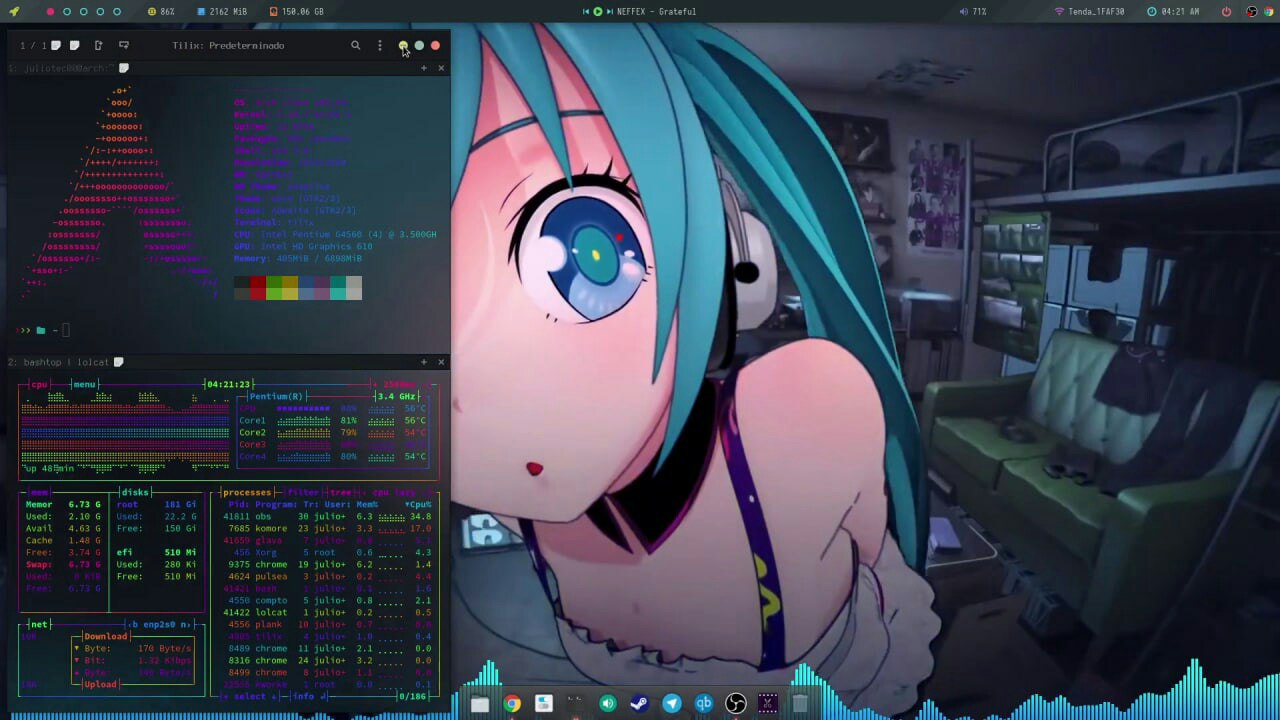Skip to next track in top bar
Viewport: 1280px width, 720px height.
coord(609,12)
